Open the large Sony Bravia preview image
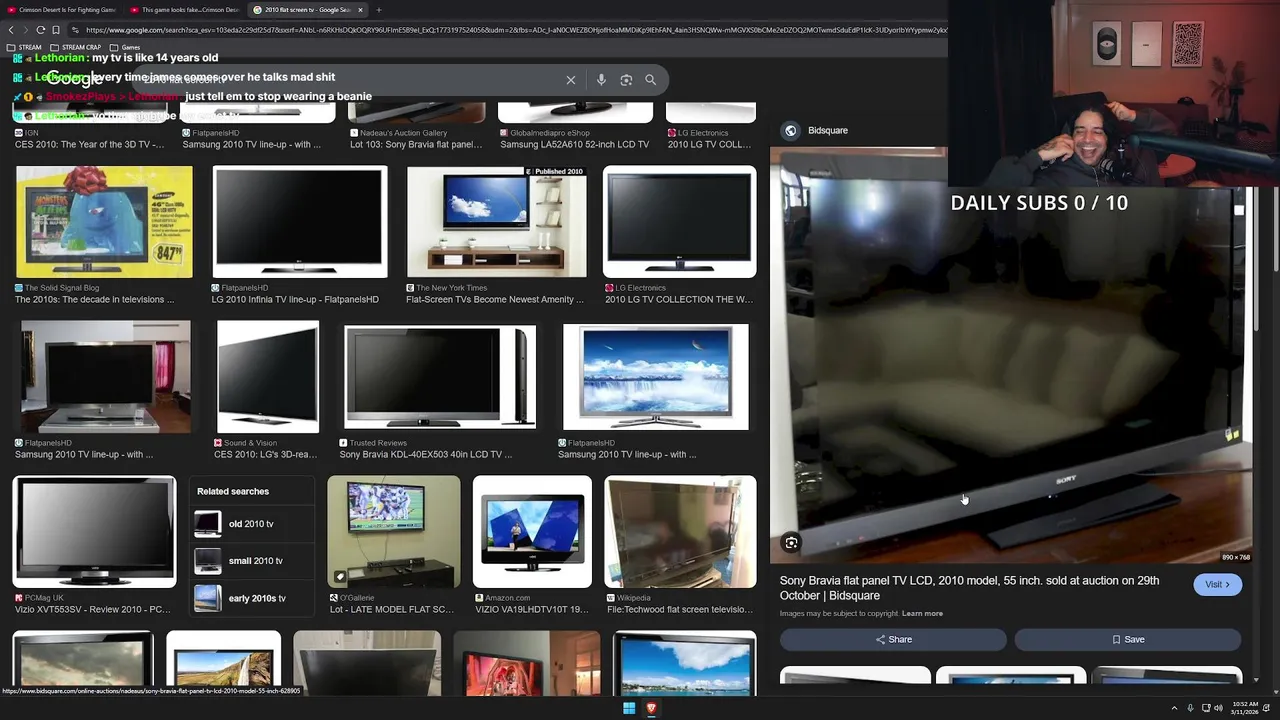This screenshot has height=720, width=1280. click(1011, 356)
